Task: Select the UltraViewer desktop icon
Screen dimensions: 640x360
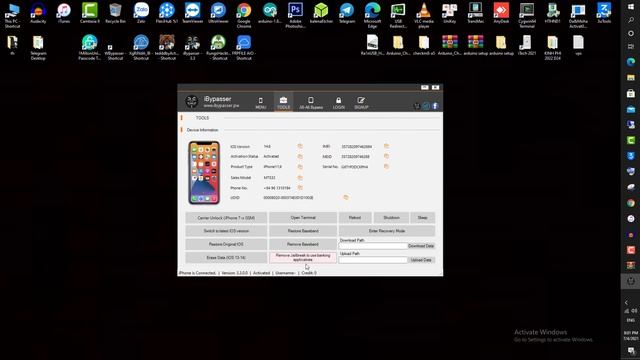Action: [218, 13]
